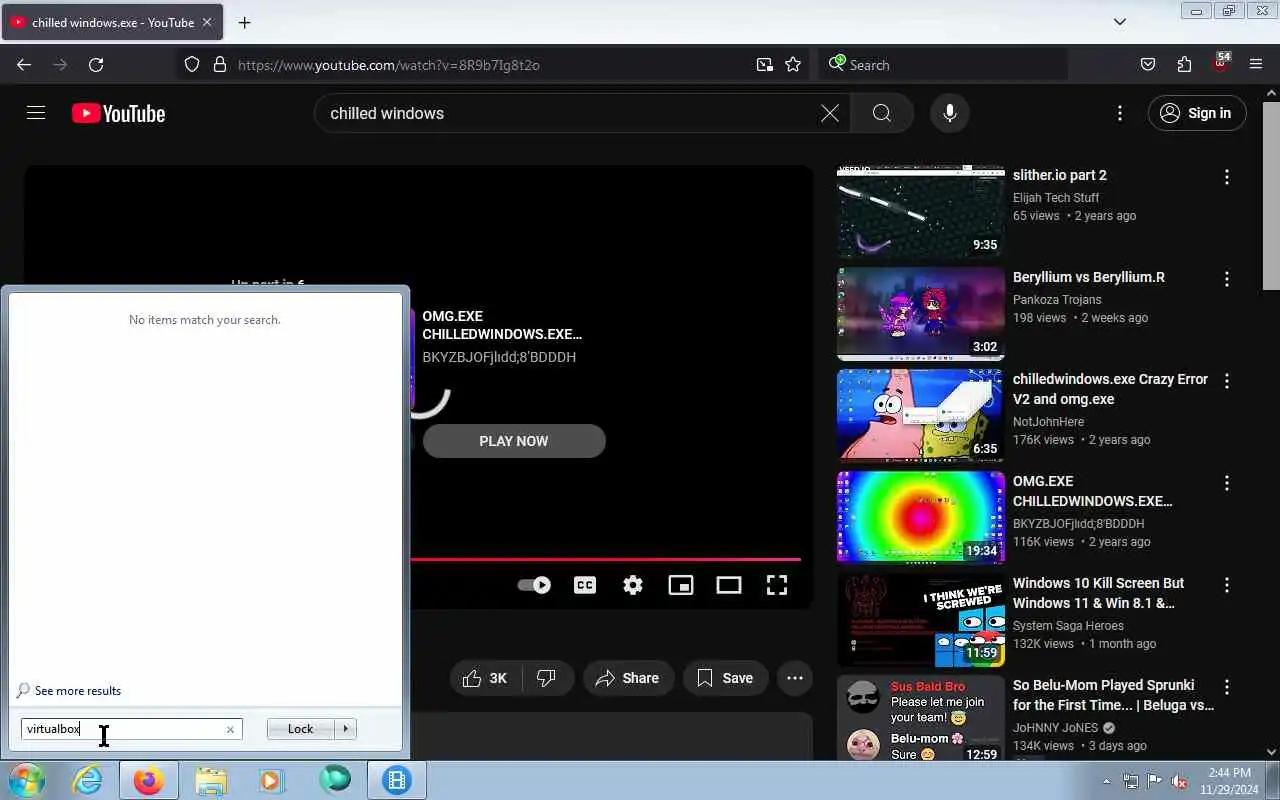This screenshot has width=1280, height=800.
Task: Open options for slither.io part 2
Action: [x=1227, y=177]
